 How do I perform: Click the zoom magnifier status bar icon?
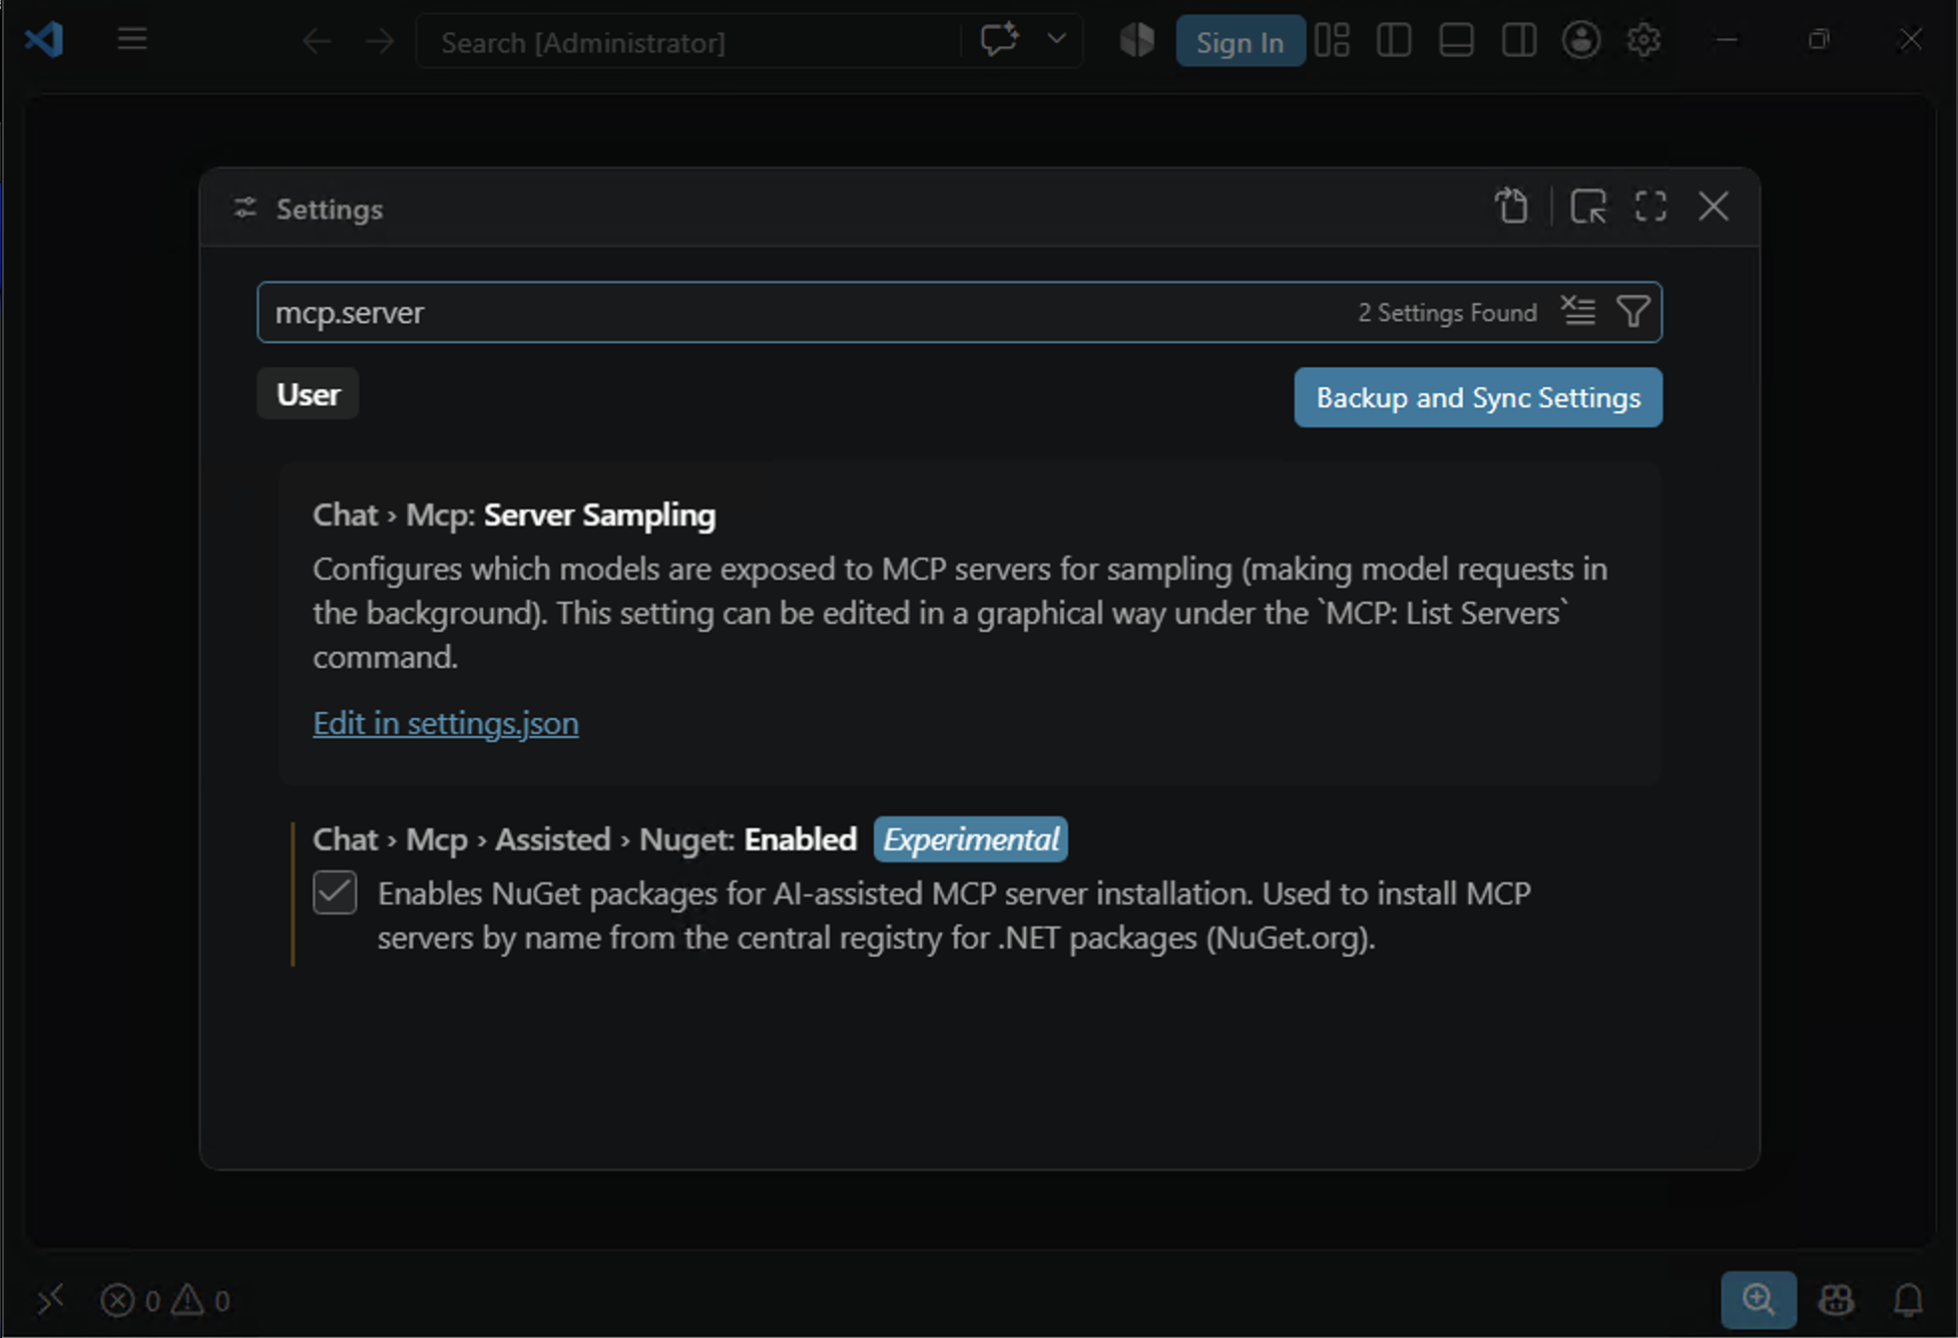1758,1299
